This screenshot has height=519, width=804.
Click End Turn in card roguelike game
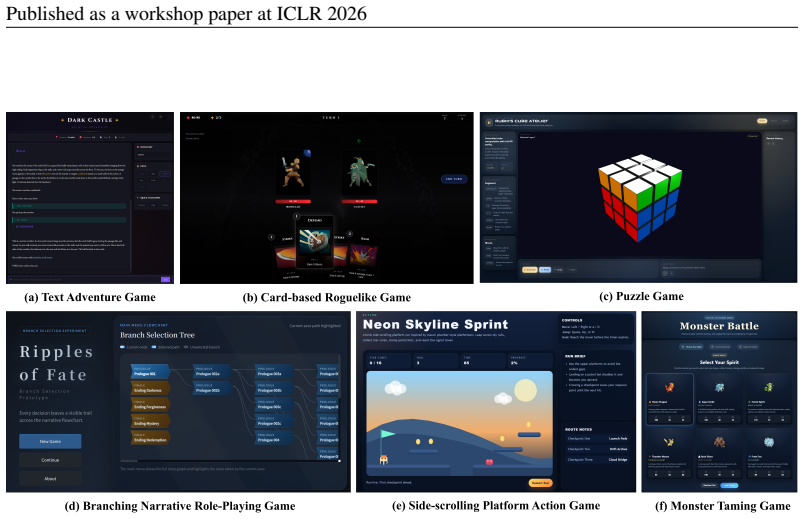tap(454, 179)
